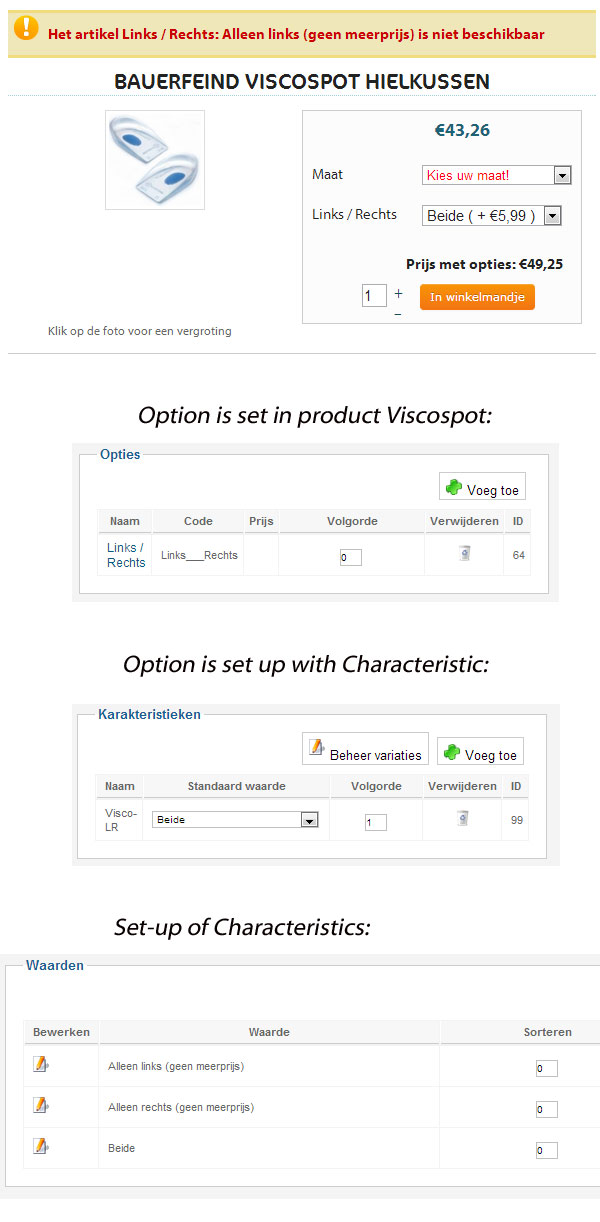Click the Viscospot heel cushion product photo
The image size is (600, 1222).
pyautogui.click(x=155, y=160)
